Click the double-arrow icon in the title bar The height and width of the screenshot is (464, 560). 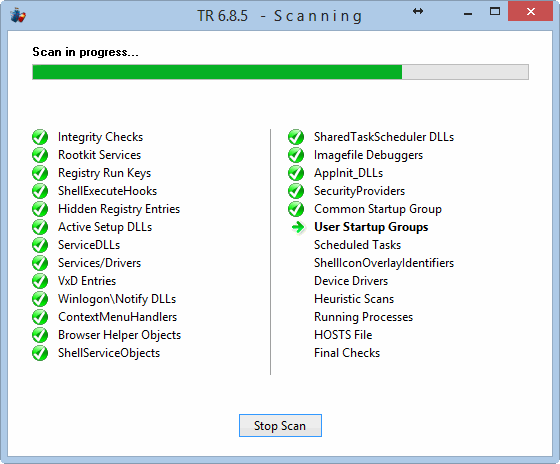[418, 11]
